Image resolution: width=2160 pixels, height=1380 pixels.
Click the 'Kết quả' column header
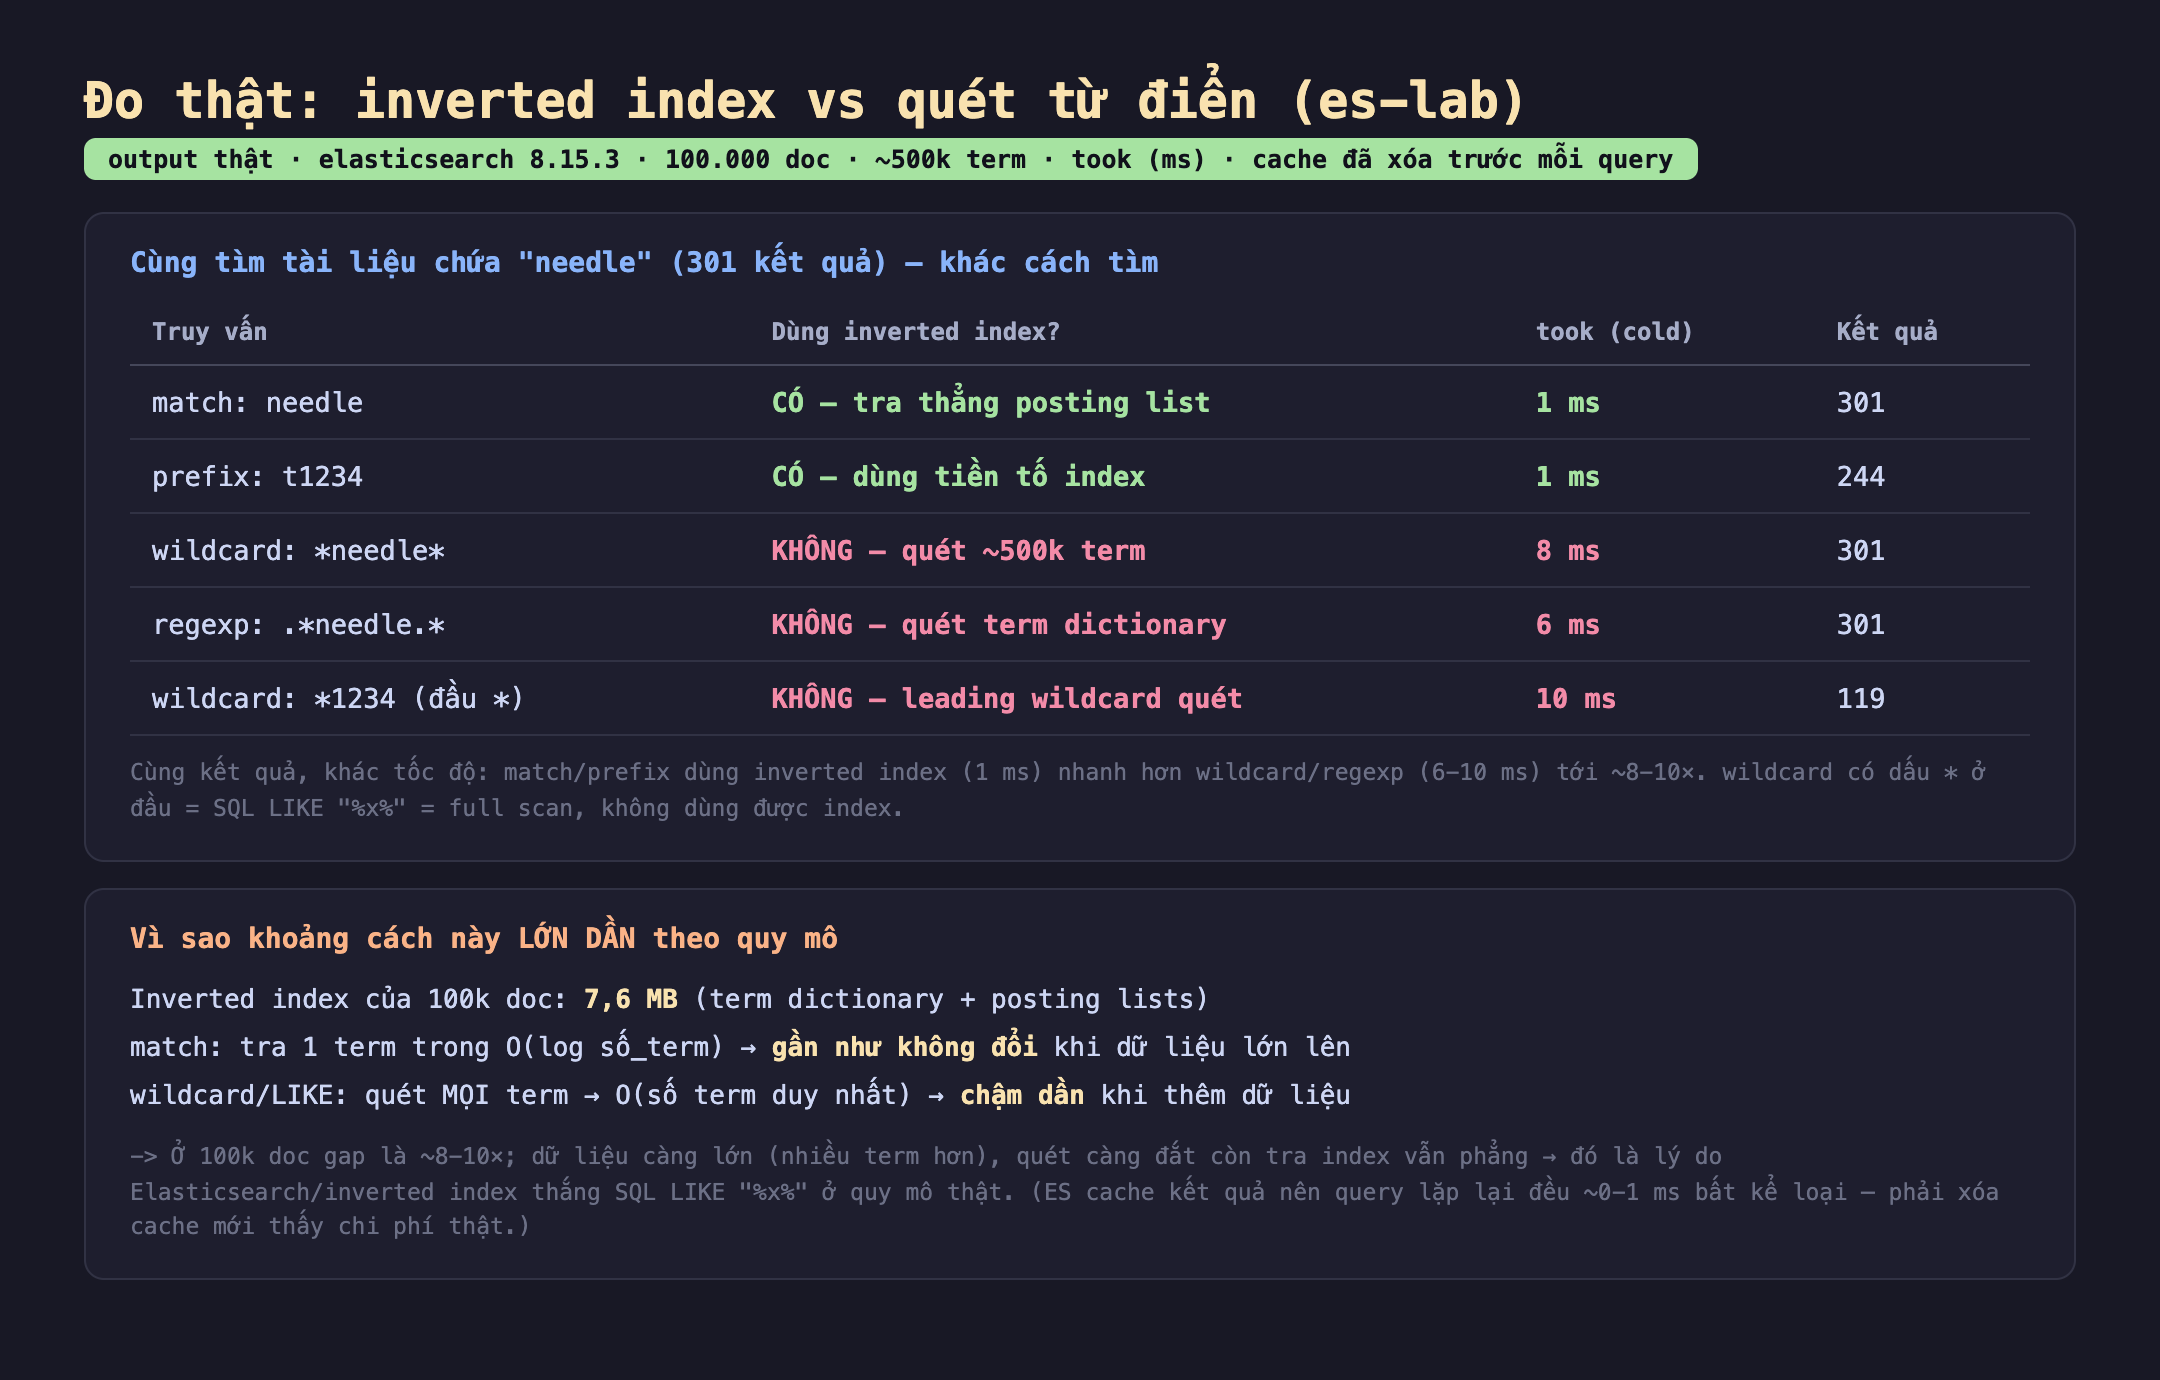coord(1886,331)
